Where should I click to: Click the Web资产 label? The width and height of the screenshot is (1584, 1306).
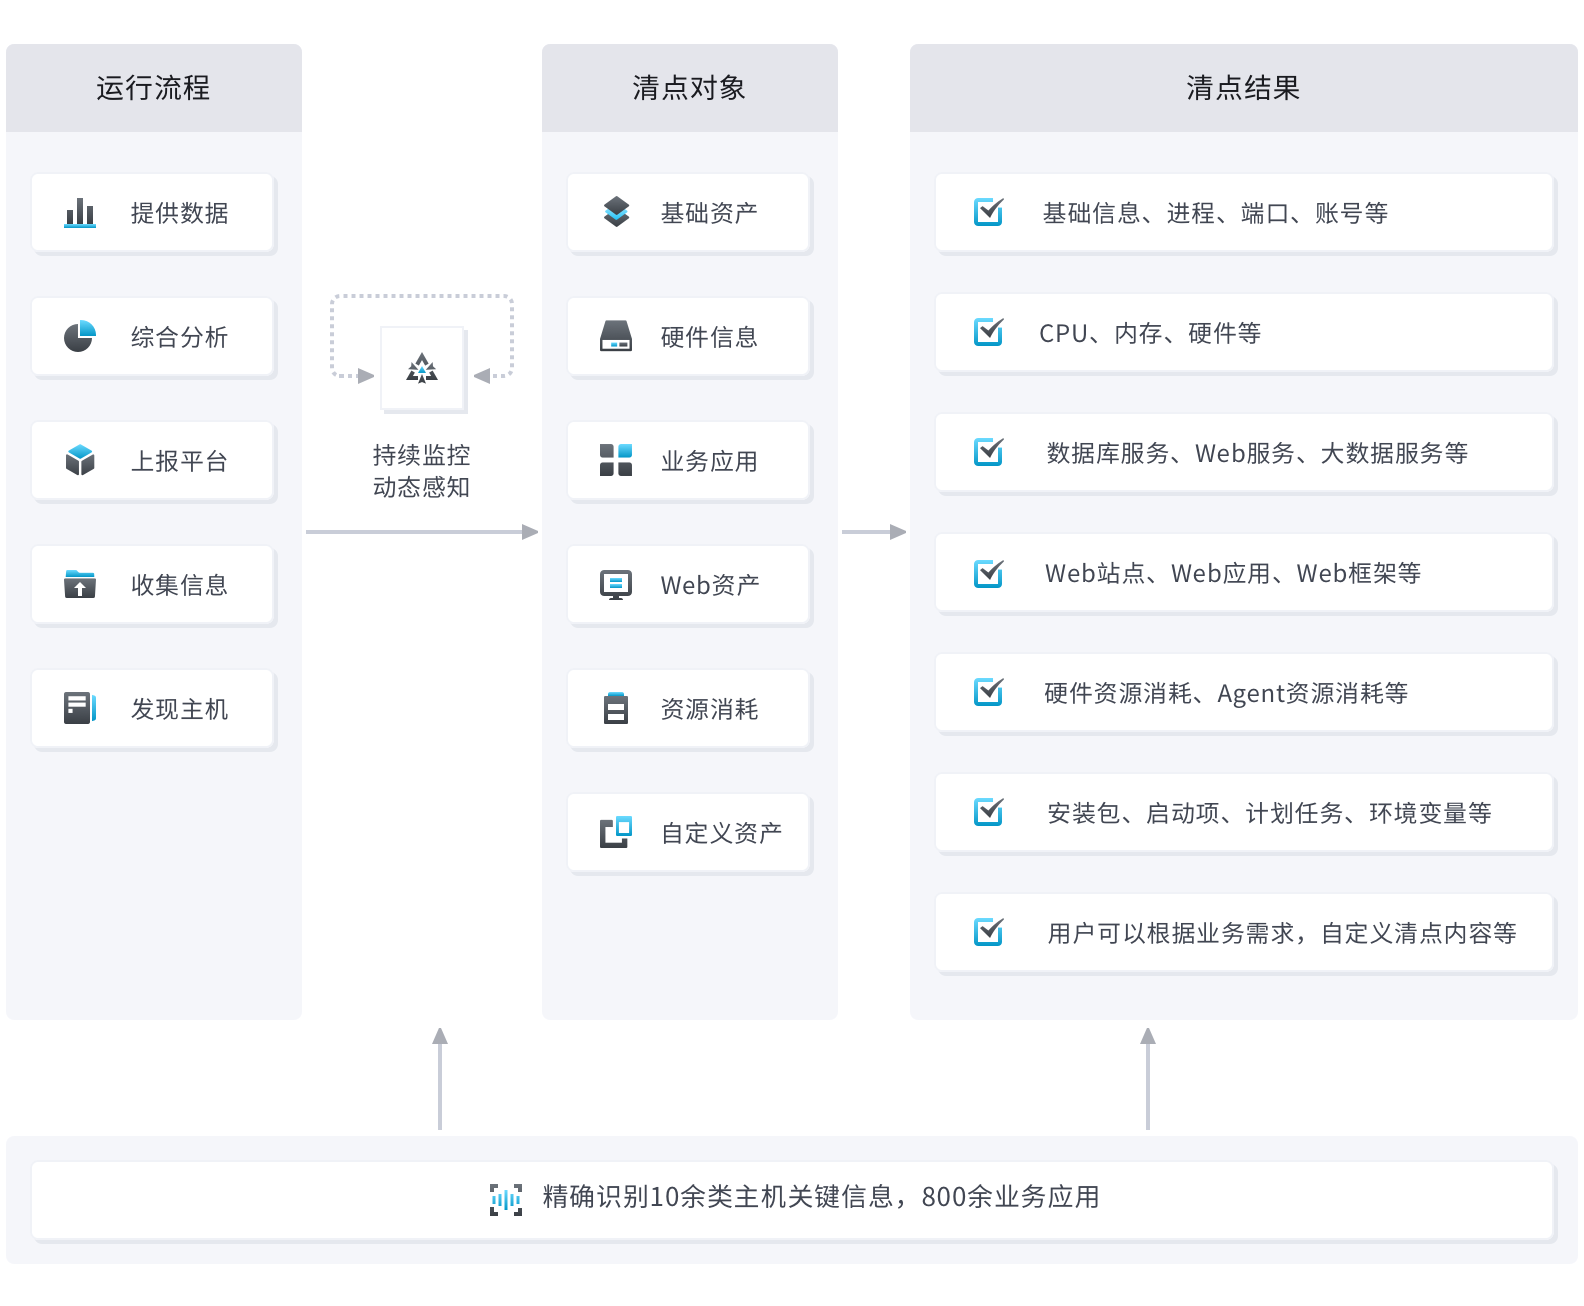pyautogui.click(x=710, y=585)
